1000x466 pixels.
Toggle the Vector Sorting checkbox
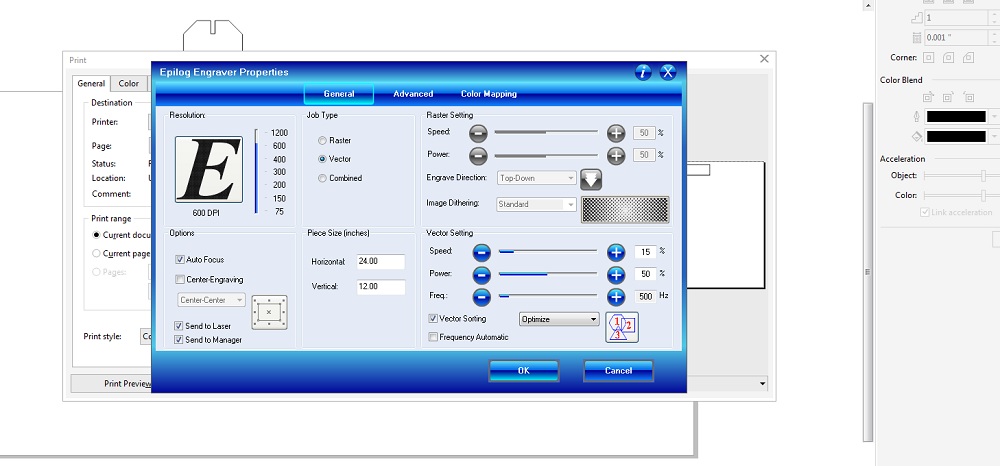click(433, 318)
